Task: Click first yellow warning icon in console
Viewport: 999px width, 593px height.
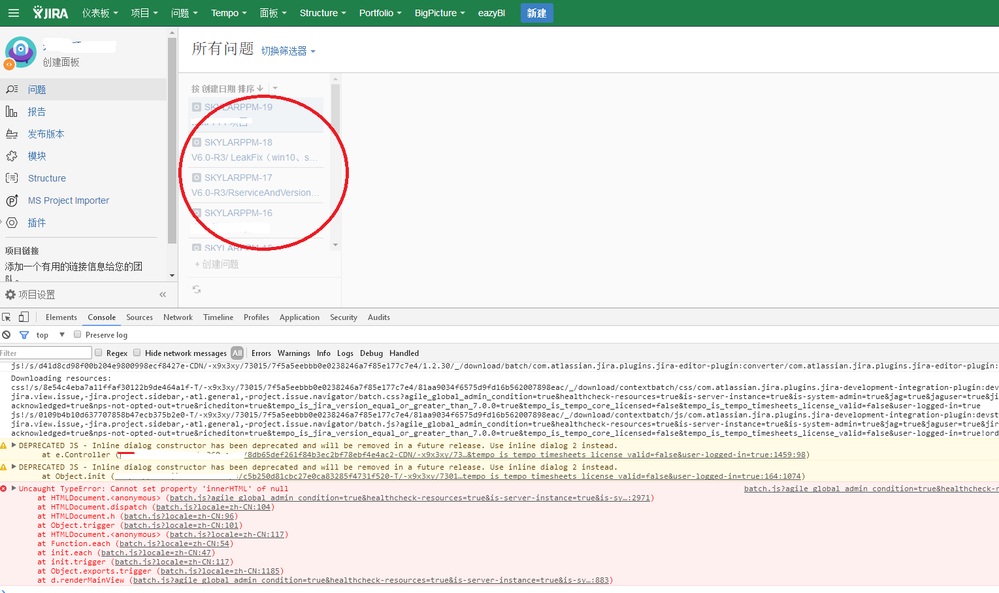Action: [4, 446]
